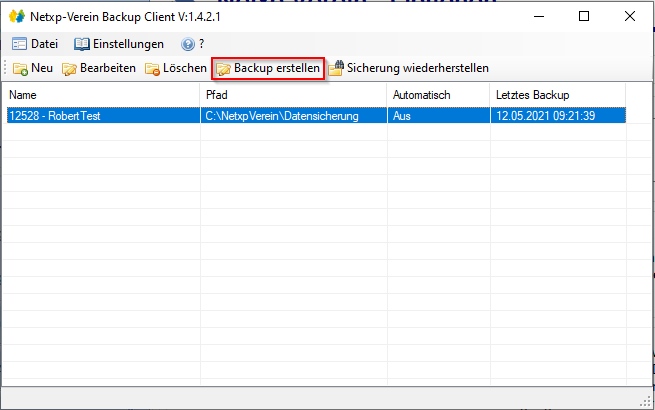Click the window resize grip in status bar
Image resolution: width=655 pixels, height=410 pixels.
(x=646, y=402)
